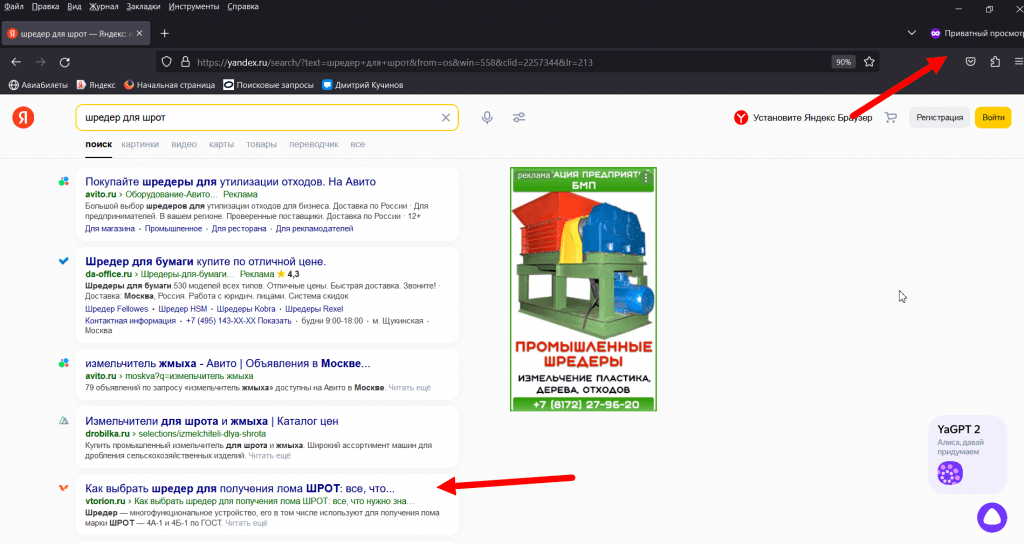The height and width of the screenshot is (544, 1024).
Task: Open the Закладки menu
Action: pos(144,7)
